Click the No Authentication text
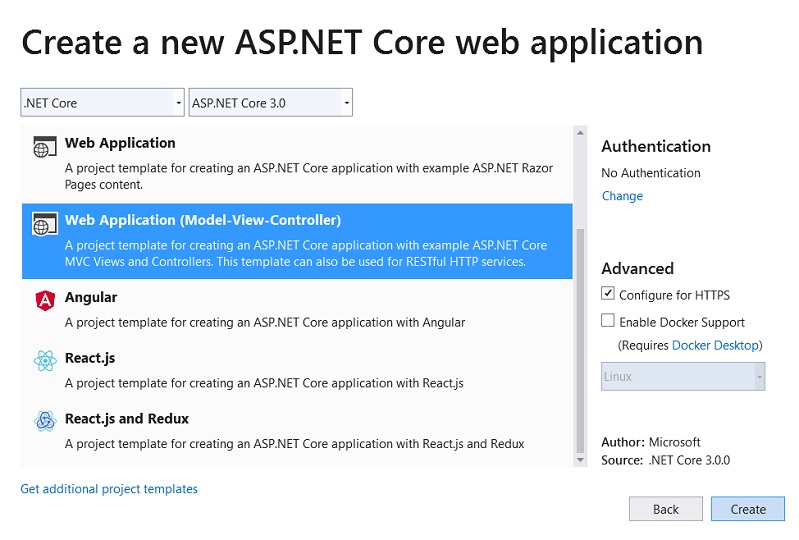This screenshot has width=799, height=540. click(651, 173)
